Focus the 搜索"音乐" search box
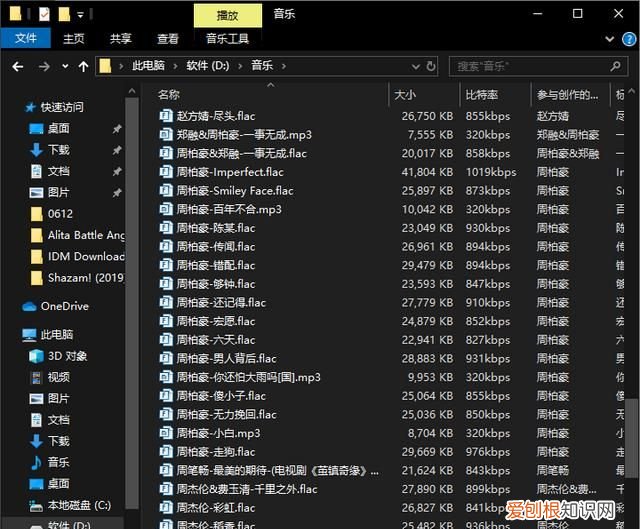Image resolution: width=640 pixels, height=529 pixels. point(531,66)
